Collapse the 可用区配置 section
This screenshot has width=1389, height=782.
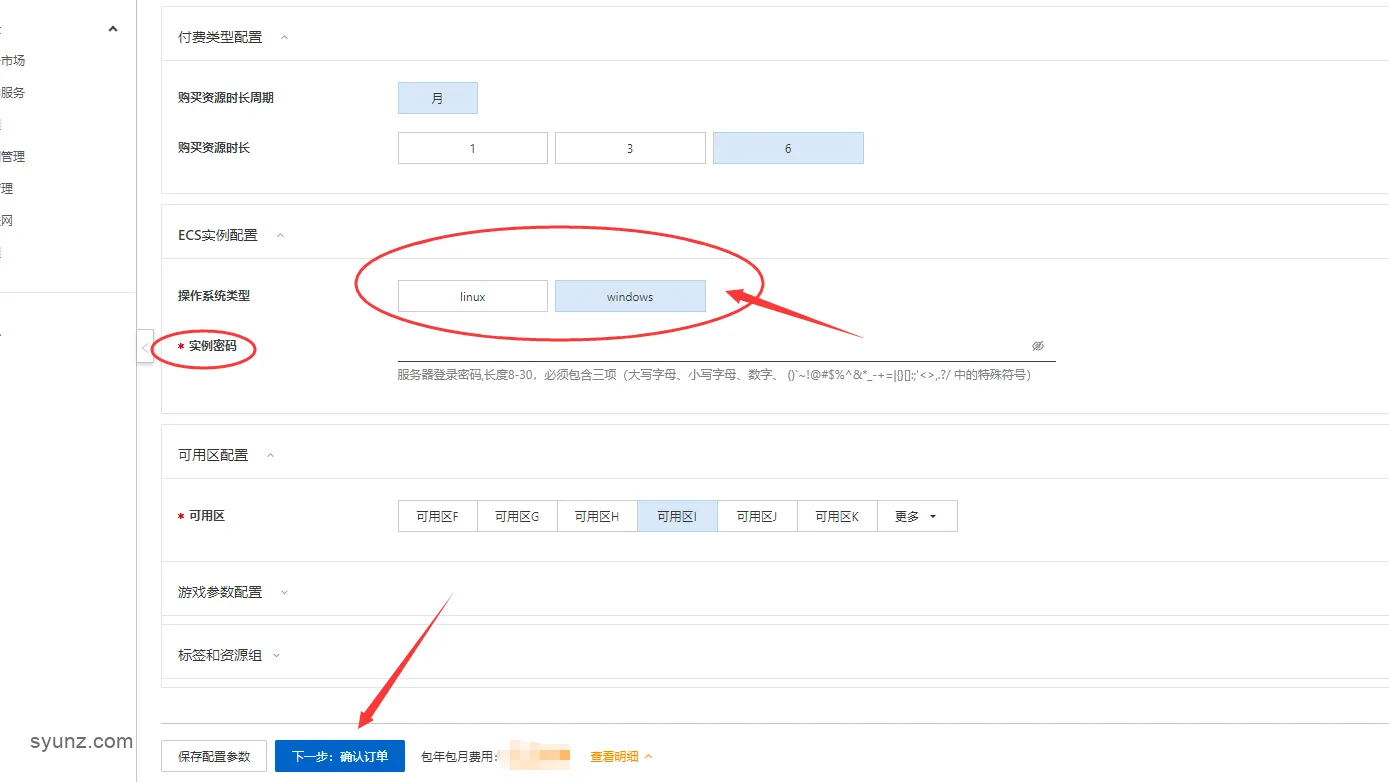coord(270,455)
